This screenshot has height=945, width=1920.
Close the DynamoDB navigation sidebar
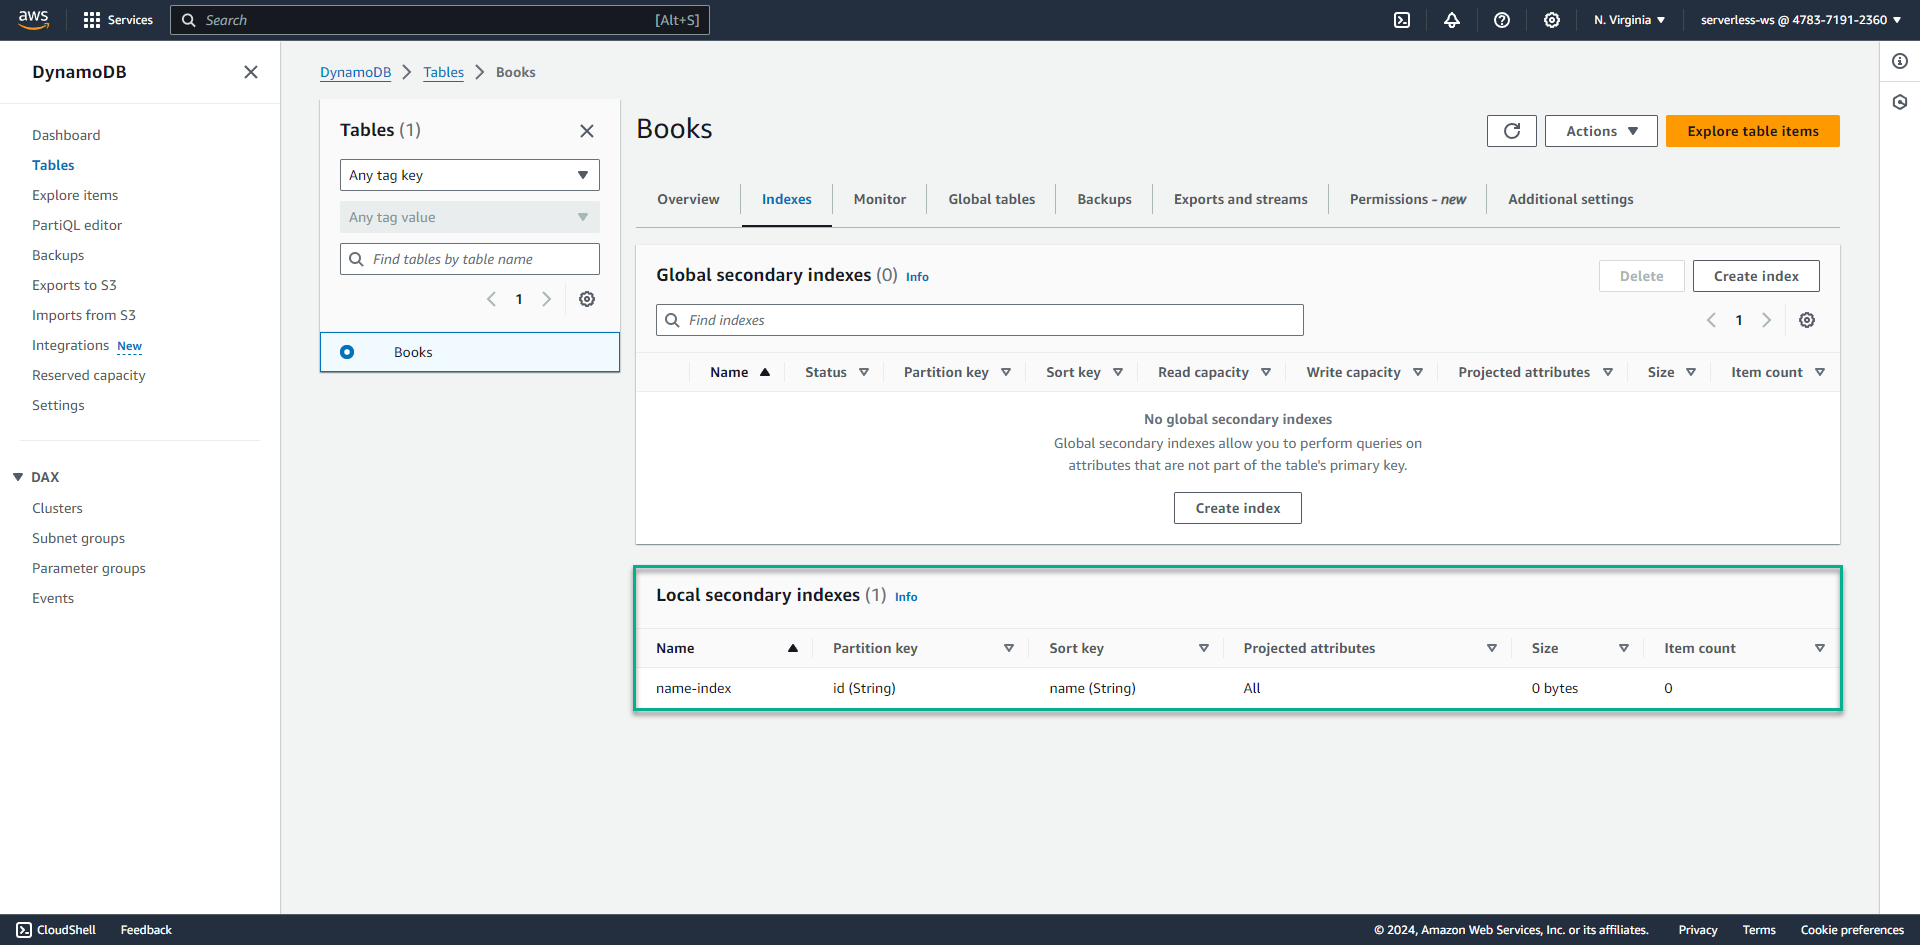[x=251, y=72]
